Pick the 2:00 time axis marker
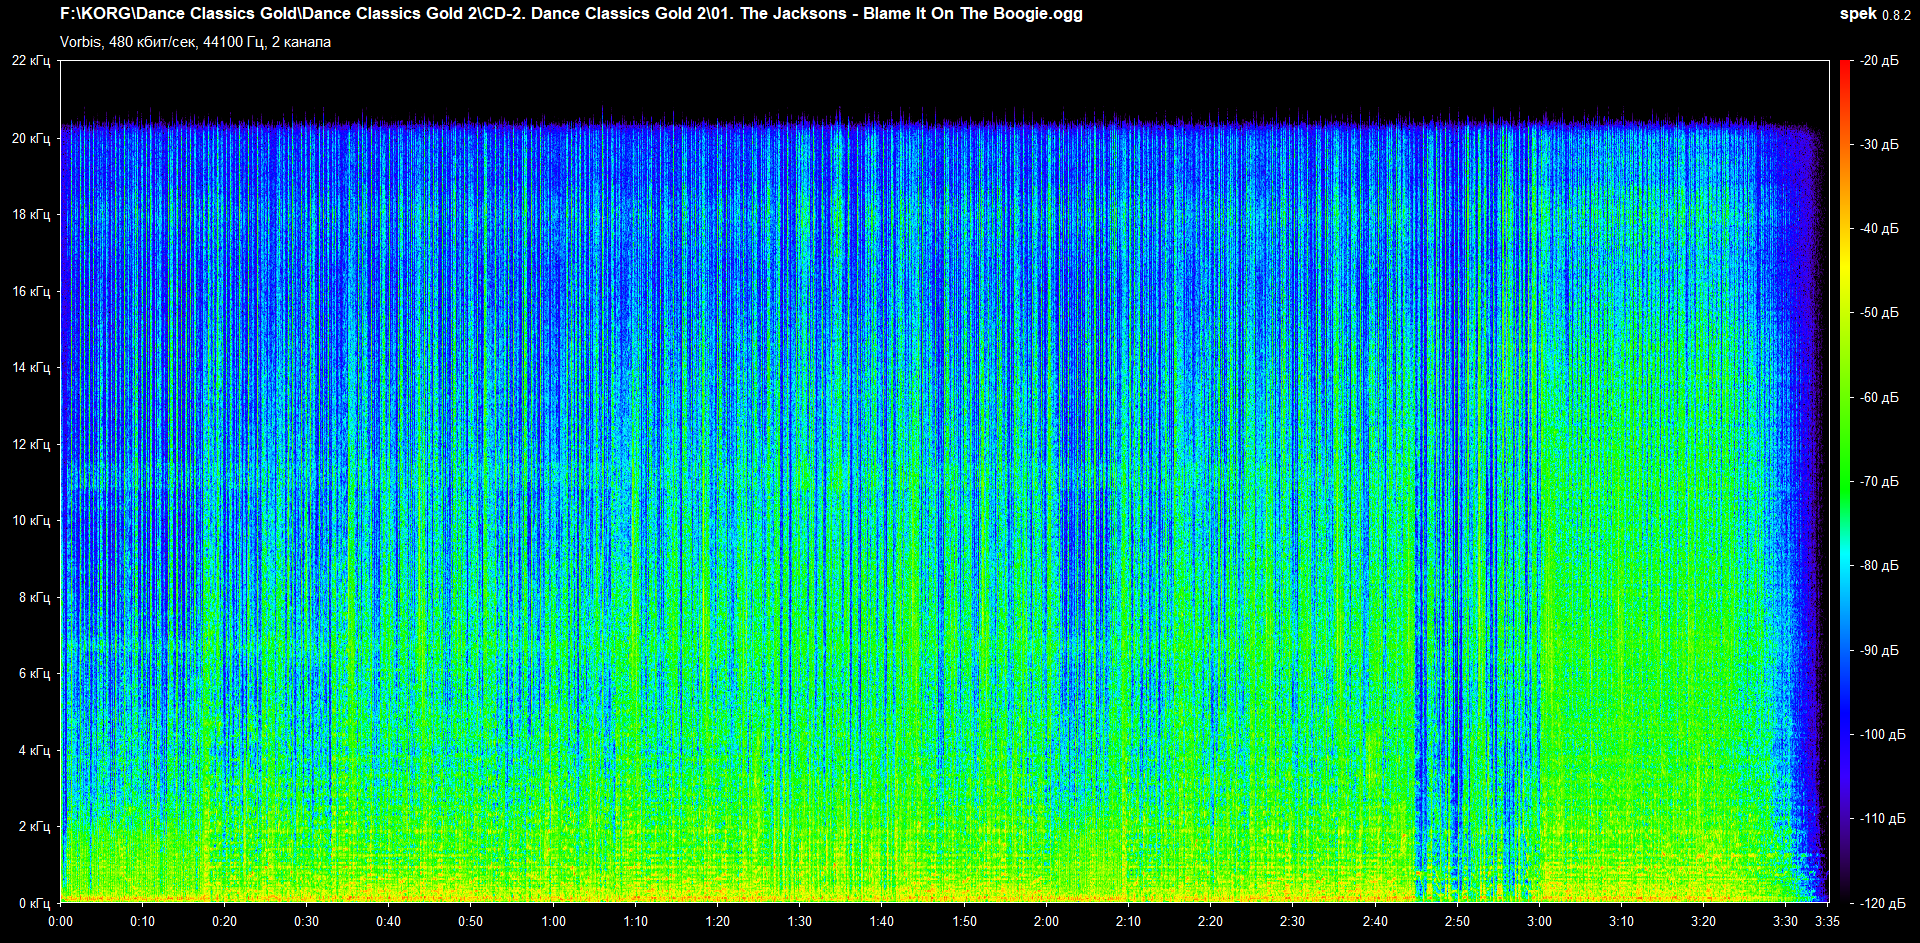This screenshot has height=943, width=1920. 1046,921
